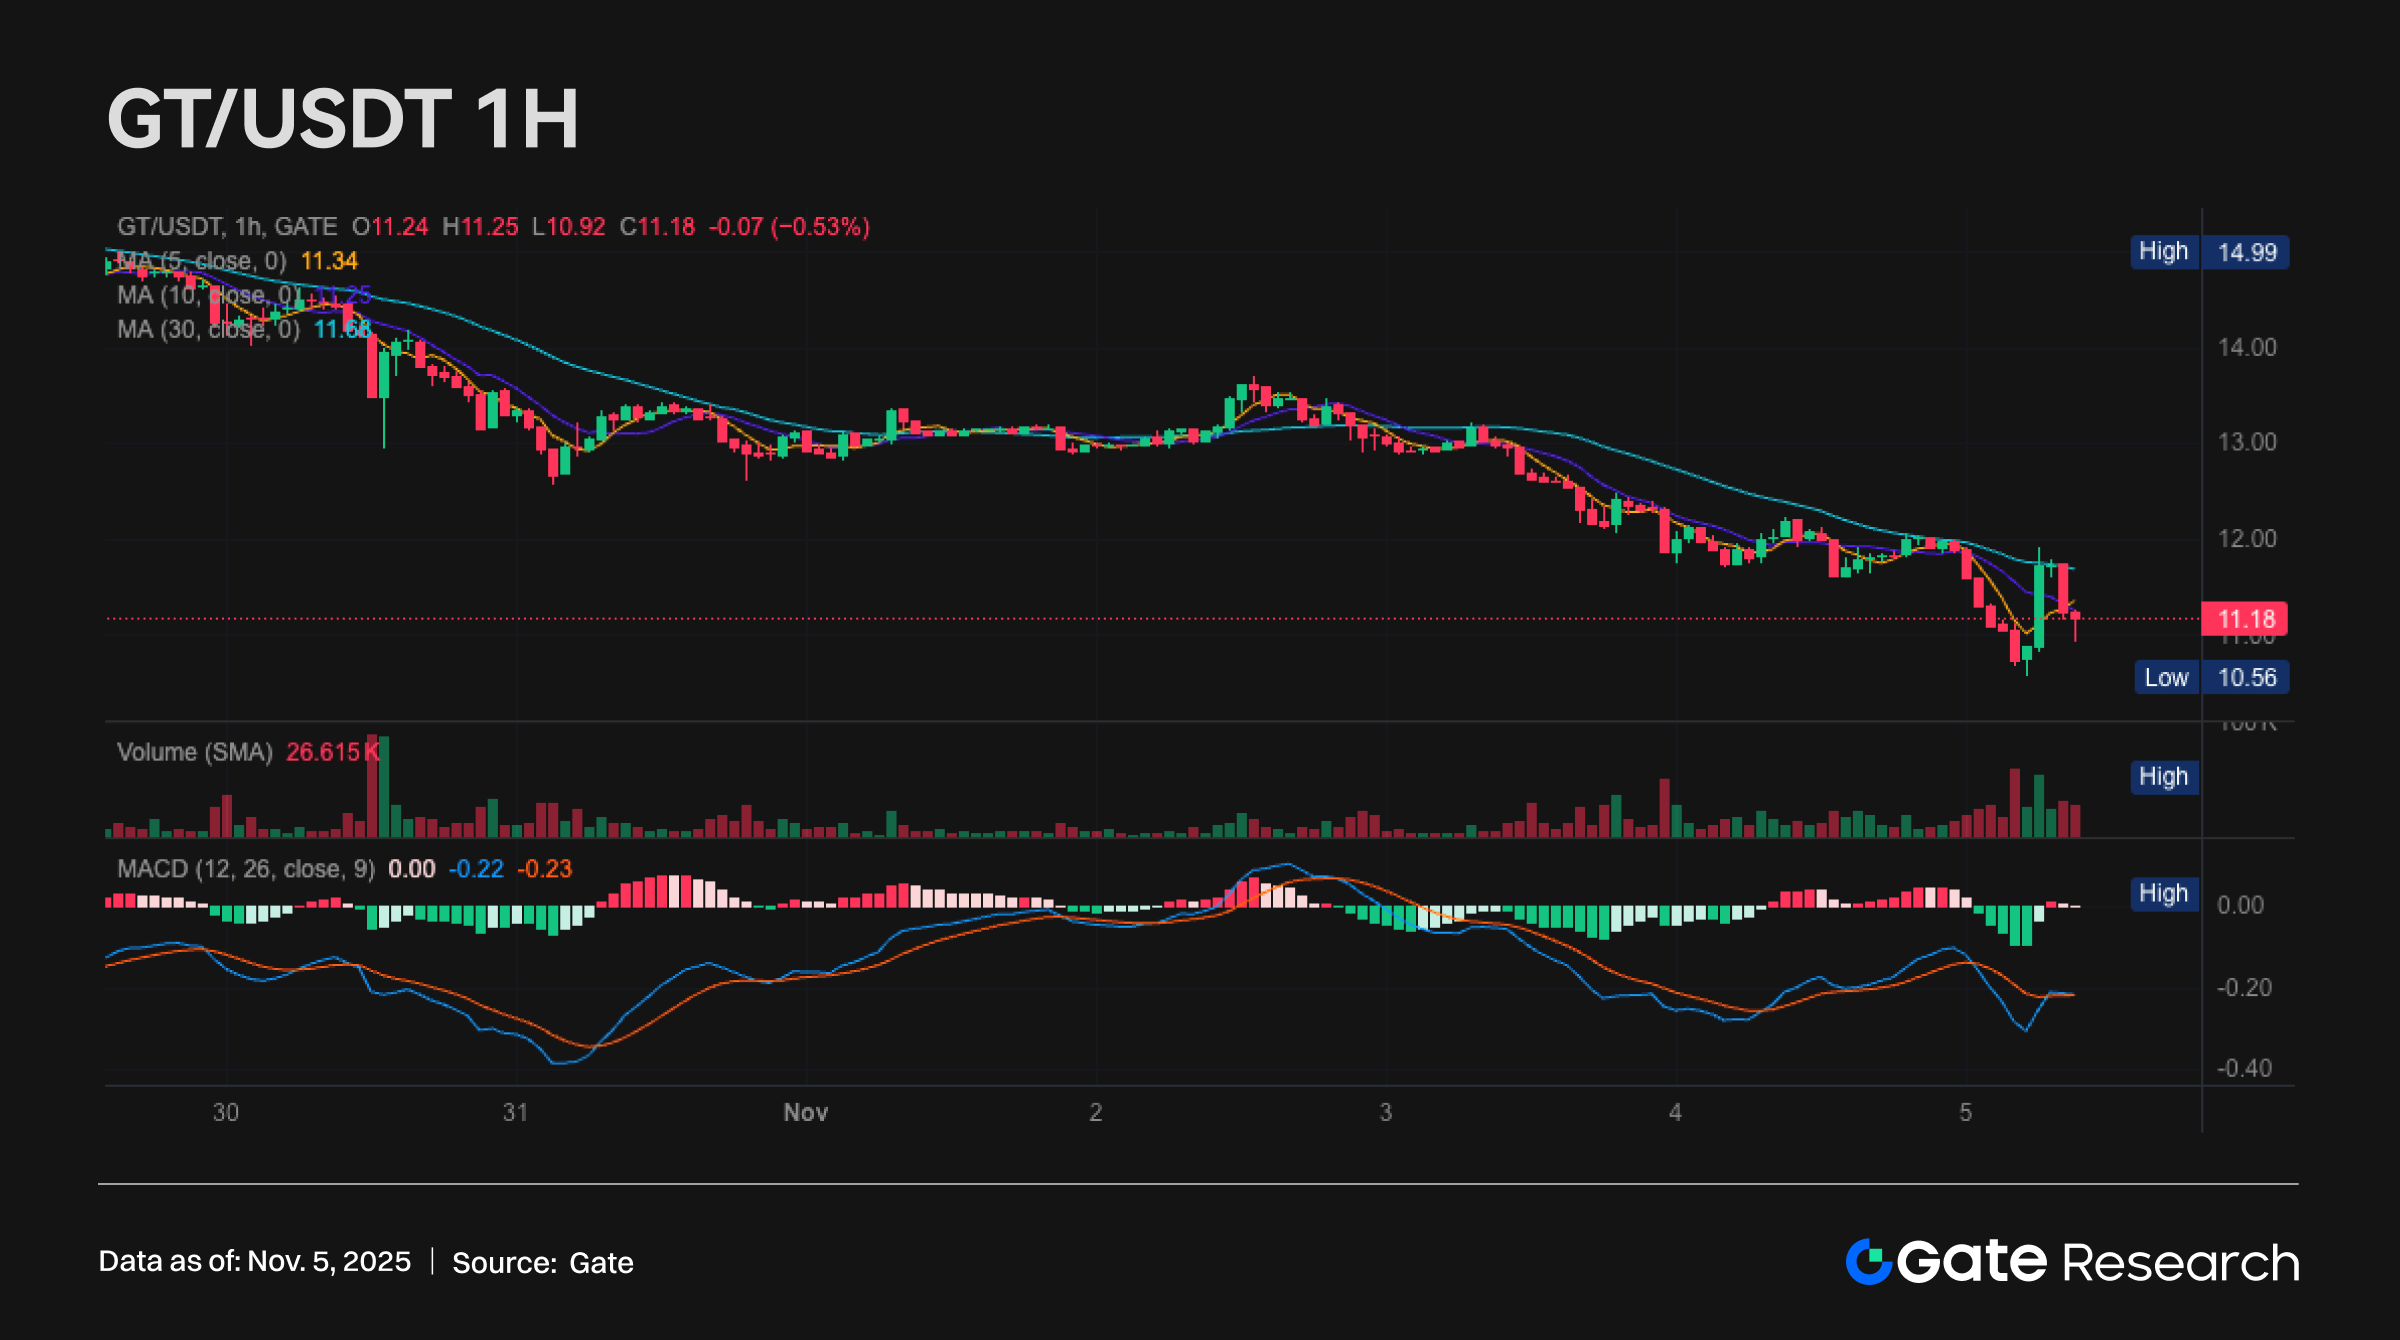
Task: Click the GT/USDT, 1h, GATE symbol legend
Action: [x=227, y=227]
